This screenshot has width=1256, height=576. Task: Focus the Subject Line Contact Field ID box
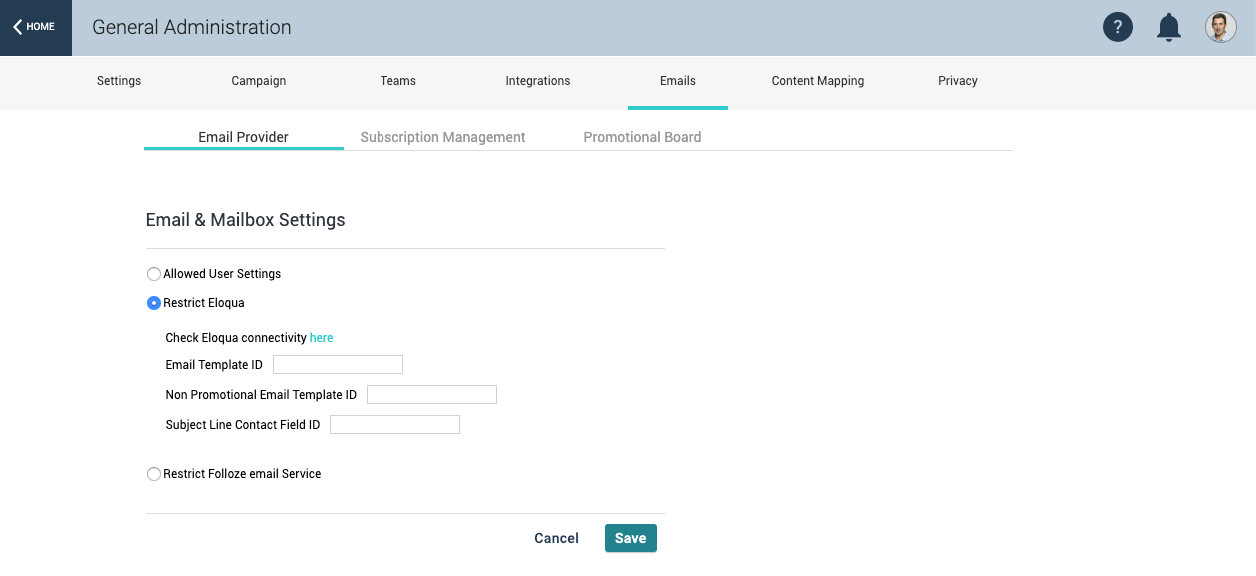coord(394,424)
